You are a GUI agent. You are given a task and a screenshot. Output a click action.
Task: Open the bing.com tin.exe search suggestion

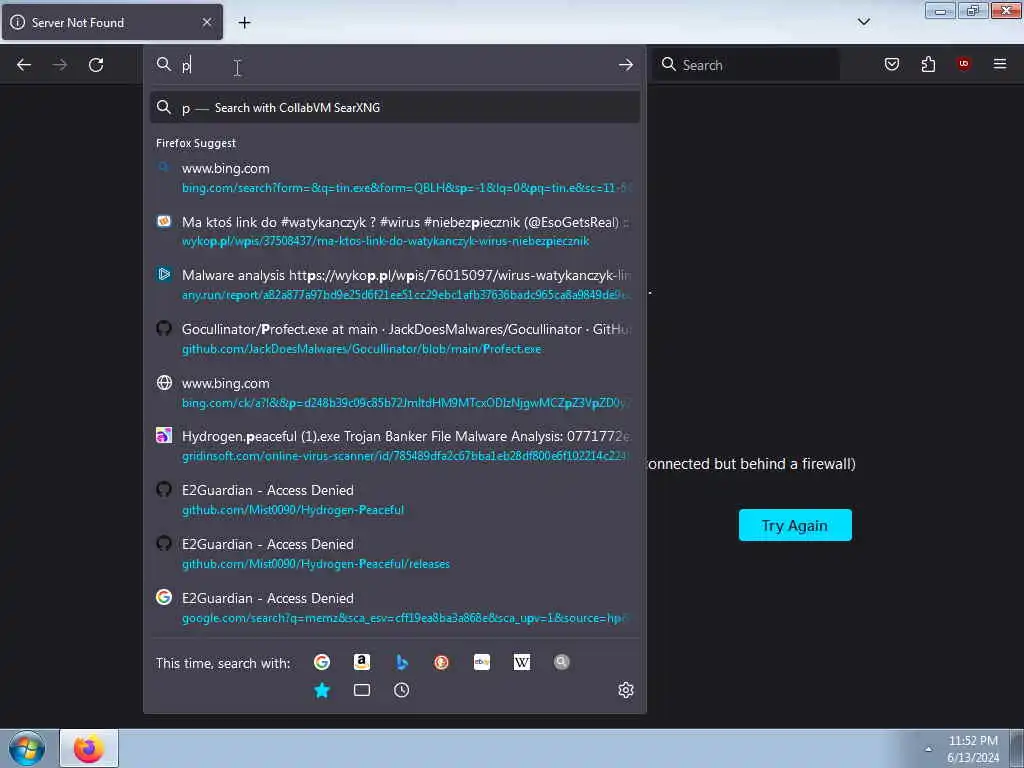(394, 178)
